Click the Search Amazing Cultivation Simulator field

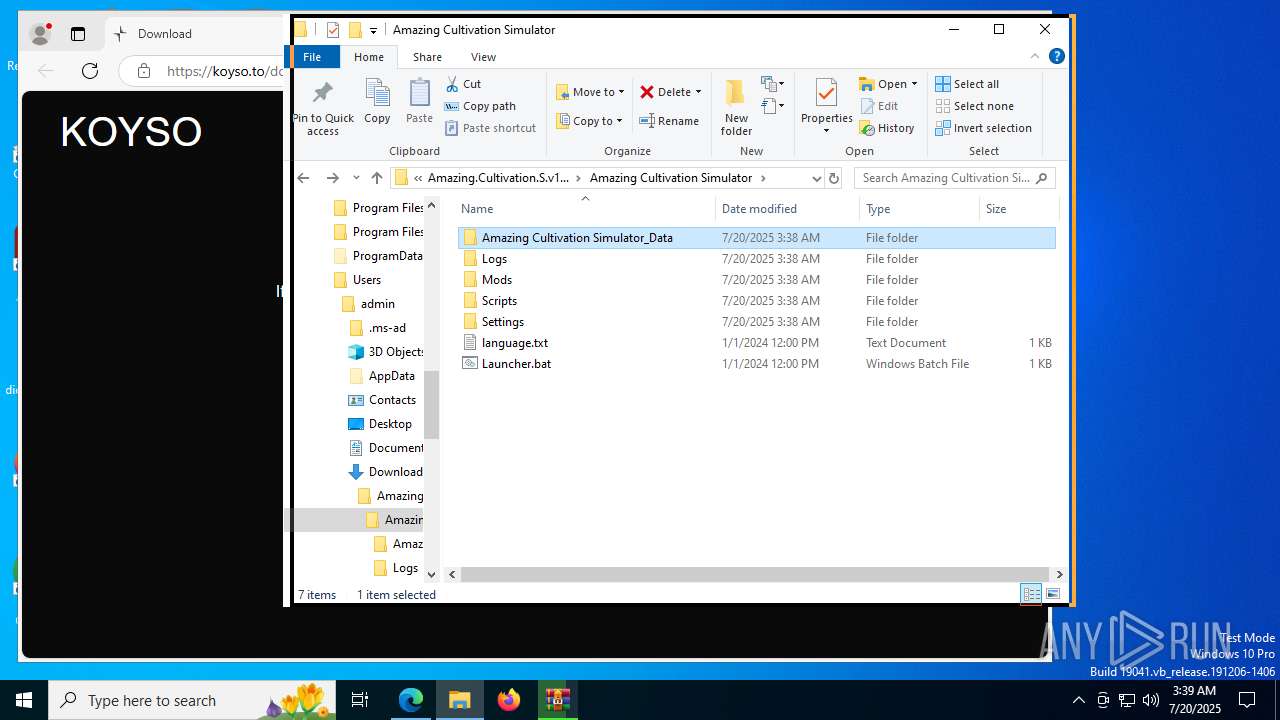tap(955, 178)
